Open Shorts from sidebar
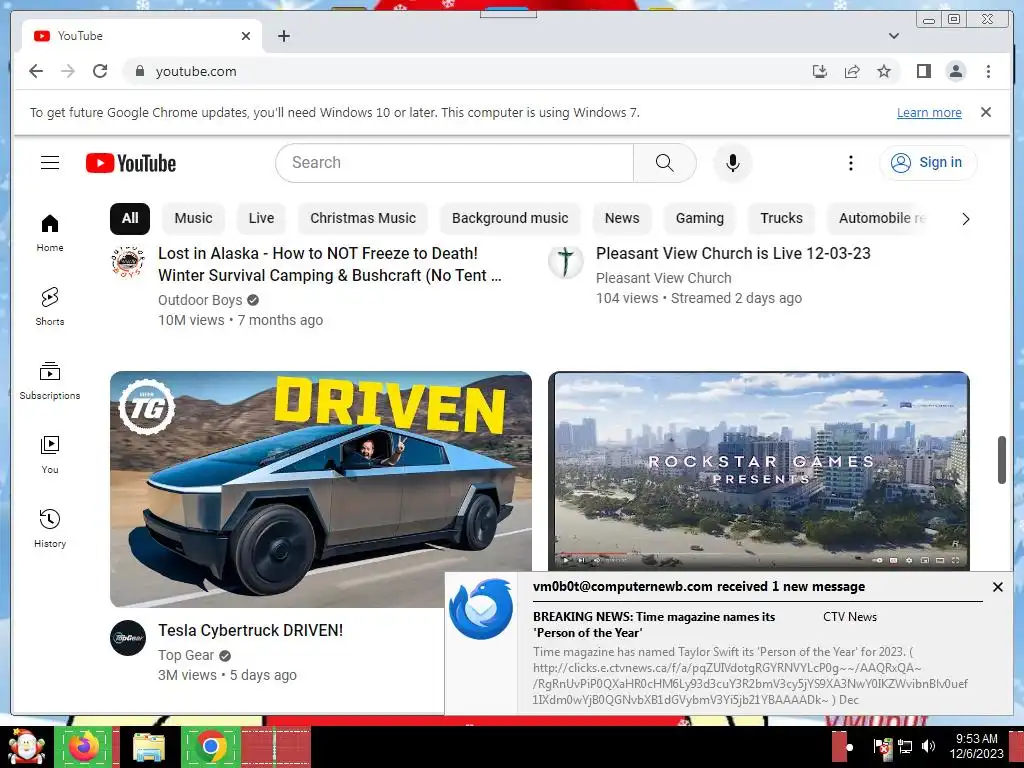This screenshot has width=1024, height=768. [50, 306]
